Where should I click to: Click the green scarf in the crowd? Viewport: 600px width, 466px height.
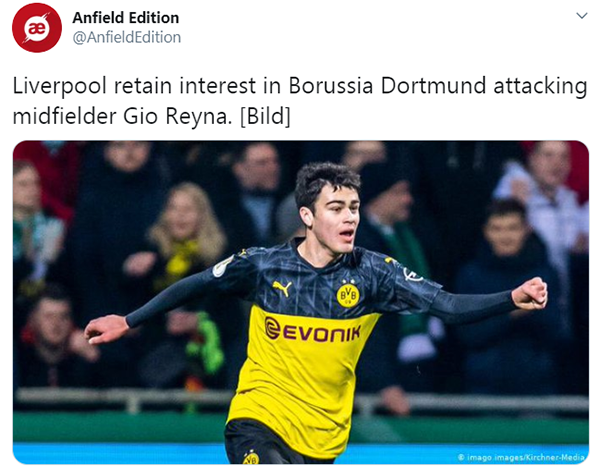click(207, 342)
